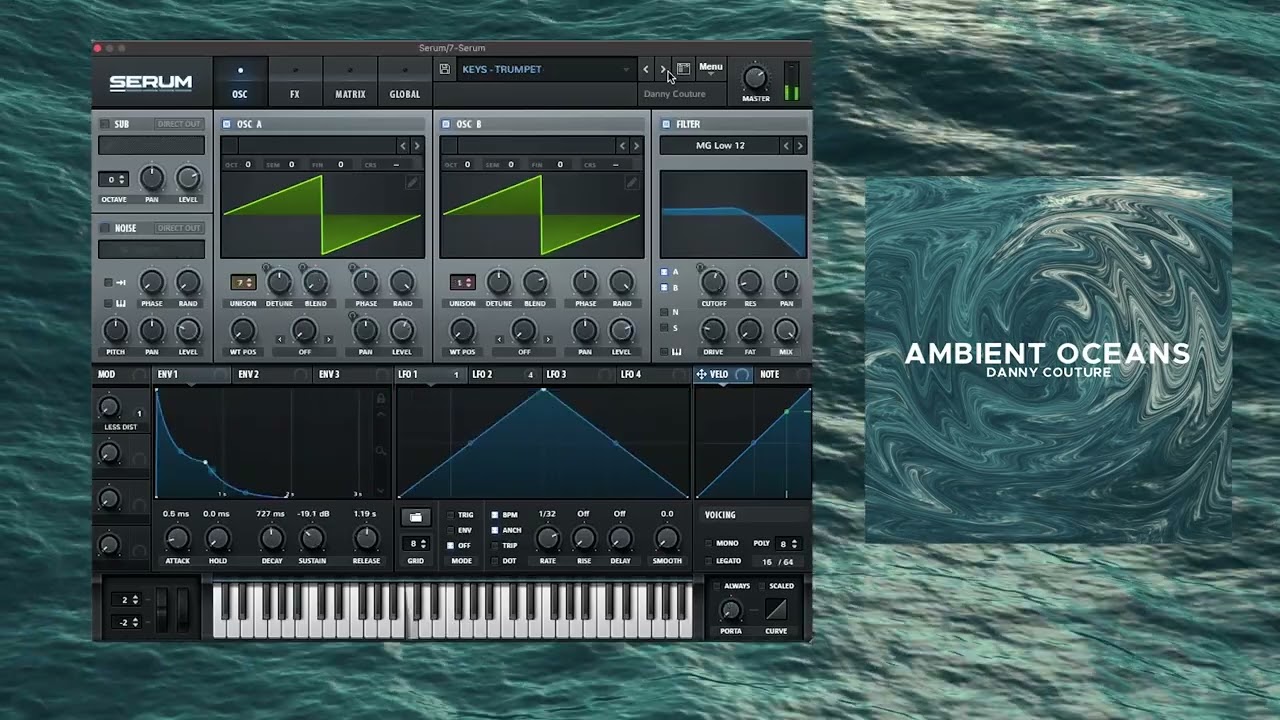Switch to the FX tab
The width and height of the screenshot is (1280, 720).
[295, 82]
